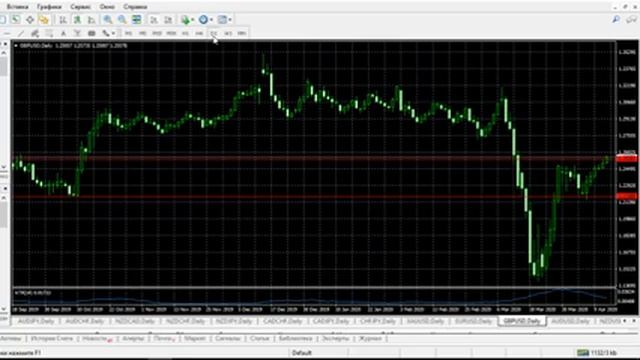Switch to the XAUUSD,Daily chart tab

[x=425, y=321]
